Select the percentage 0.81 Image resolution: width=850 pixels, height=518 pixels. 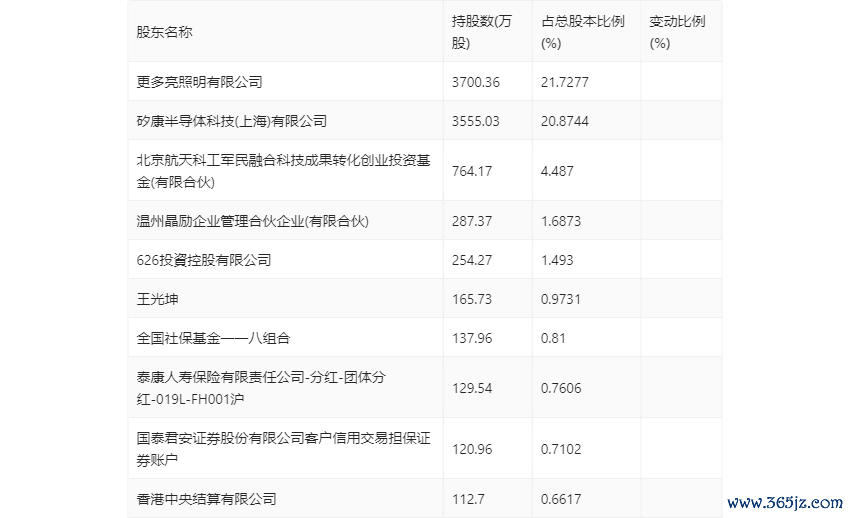click(553, 338)
